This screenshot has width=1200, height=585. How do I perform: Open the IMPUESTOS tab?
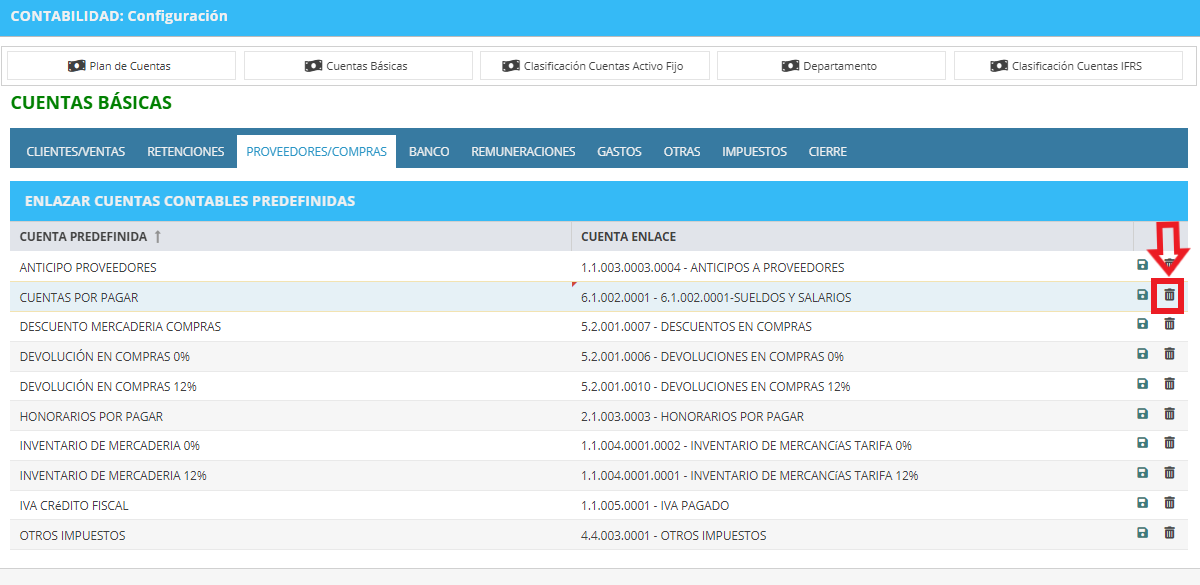(x=755, y=152)
